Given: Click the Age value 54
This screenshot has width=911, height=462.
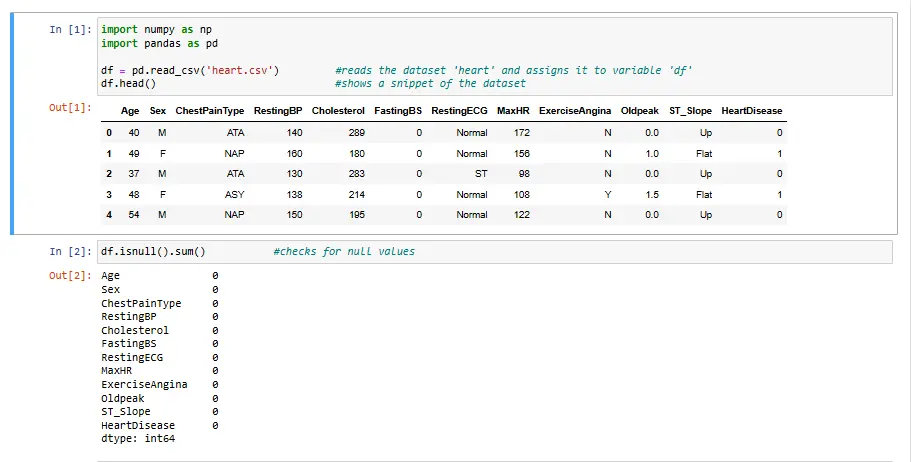Looking at the screenshot, I should tap(134, 215).
